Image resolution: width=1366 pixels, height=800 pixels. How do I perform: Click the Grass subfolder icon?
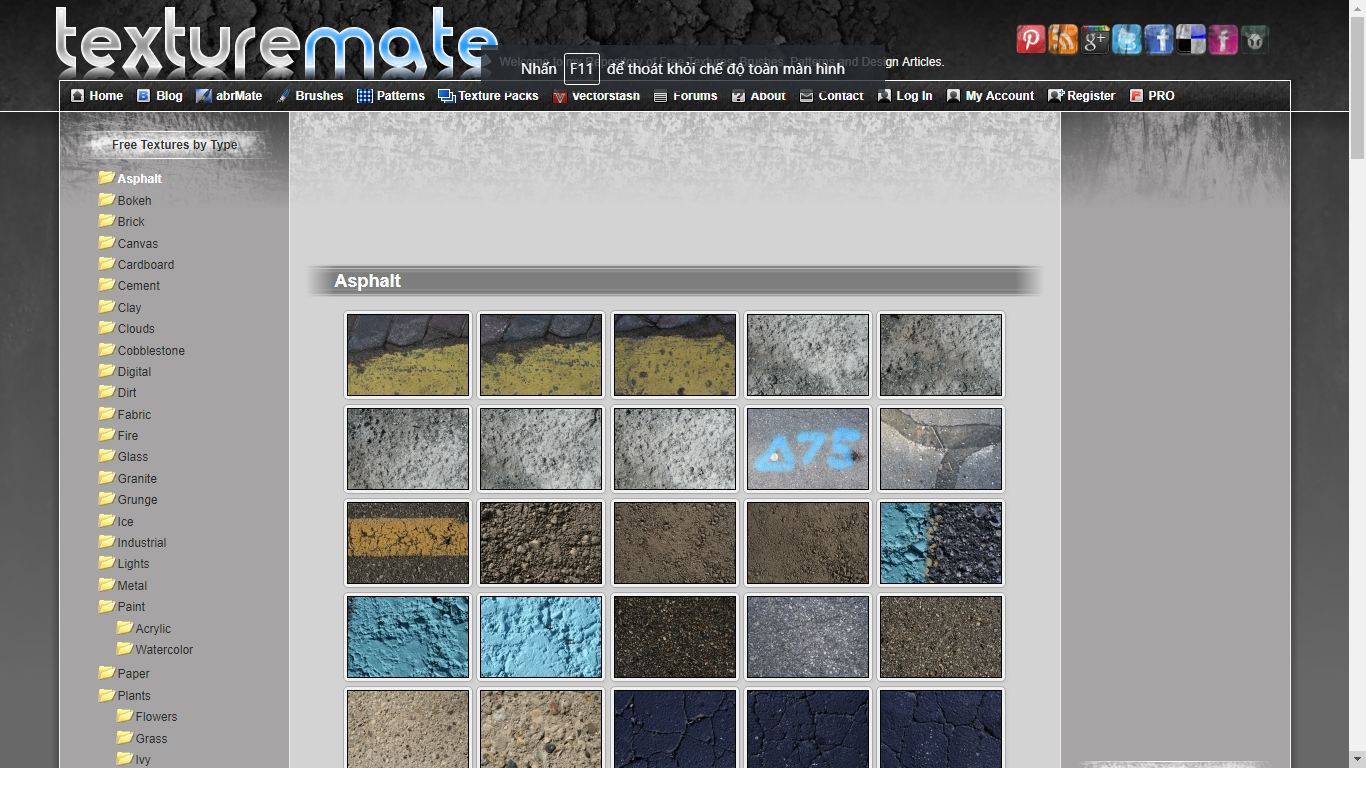click(125, 737)
